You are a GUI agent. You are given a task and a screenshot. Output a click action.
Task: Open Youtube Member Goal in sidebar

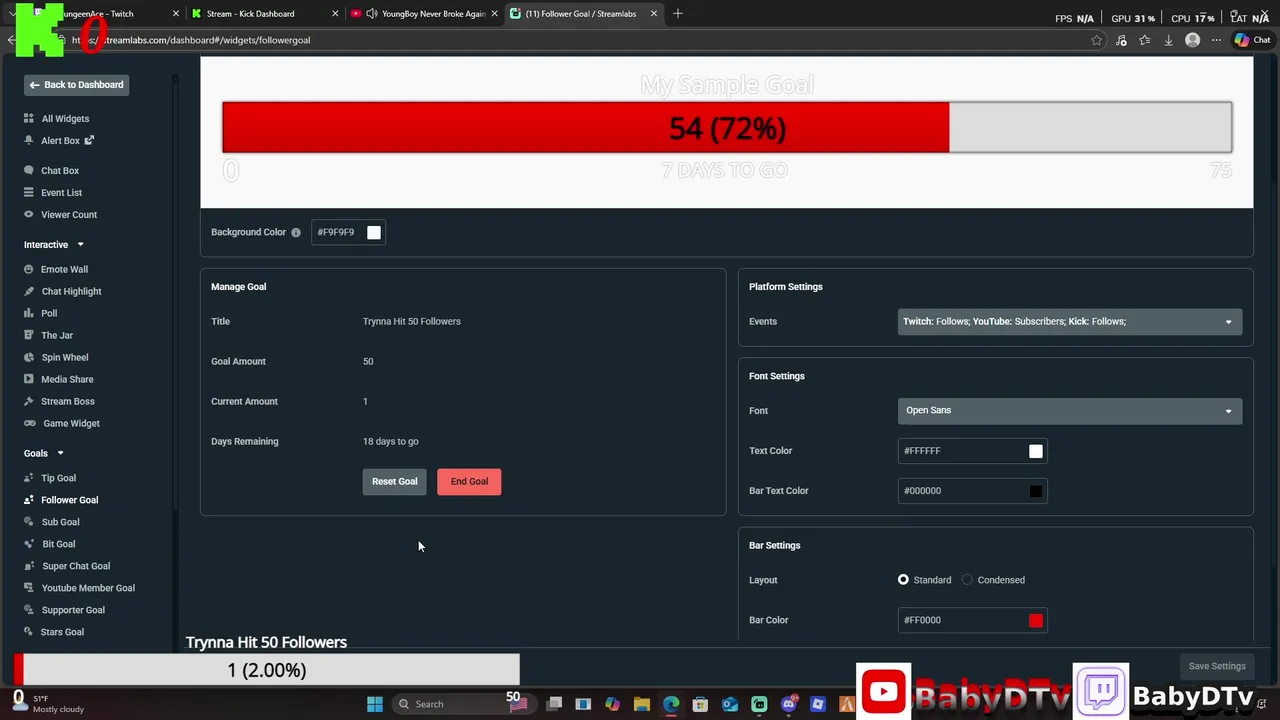pyautogui.click(x=88, y=588)
